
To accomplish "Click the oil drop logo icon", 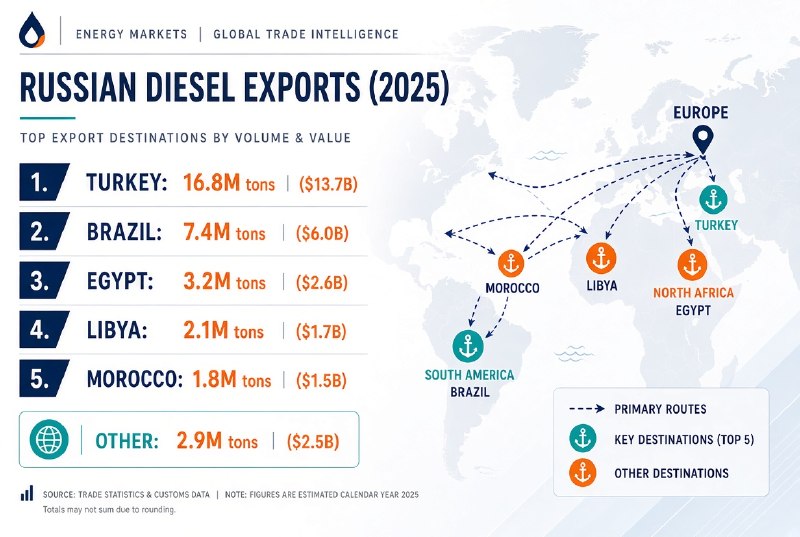I will [32, 31].
